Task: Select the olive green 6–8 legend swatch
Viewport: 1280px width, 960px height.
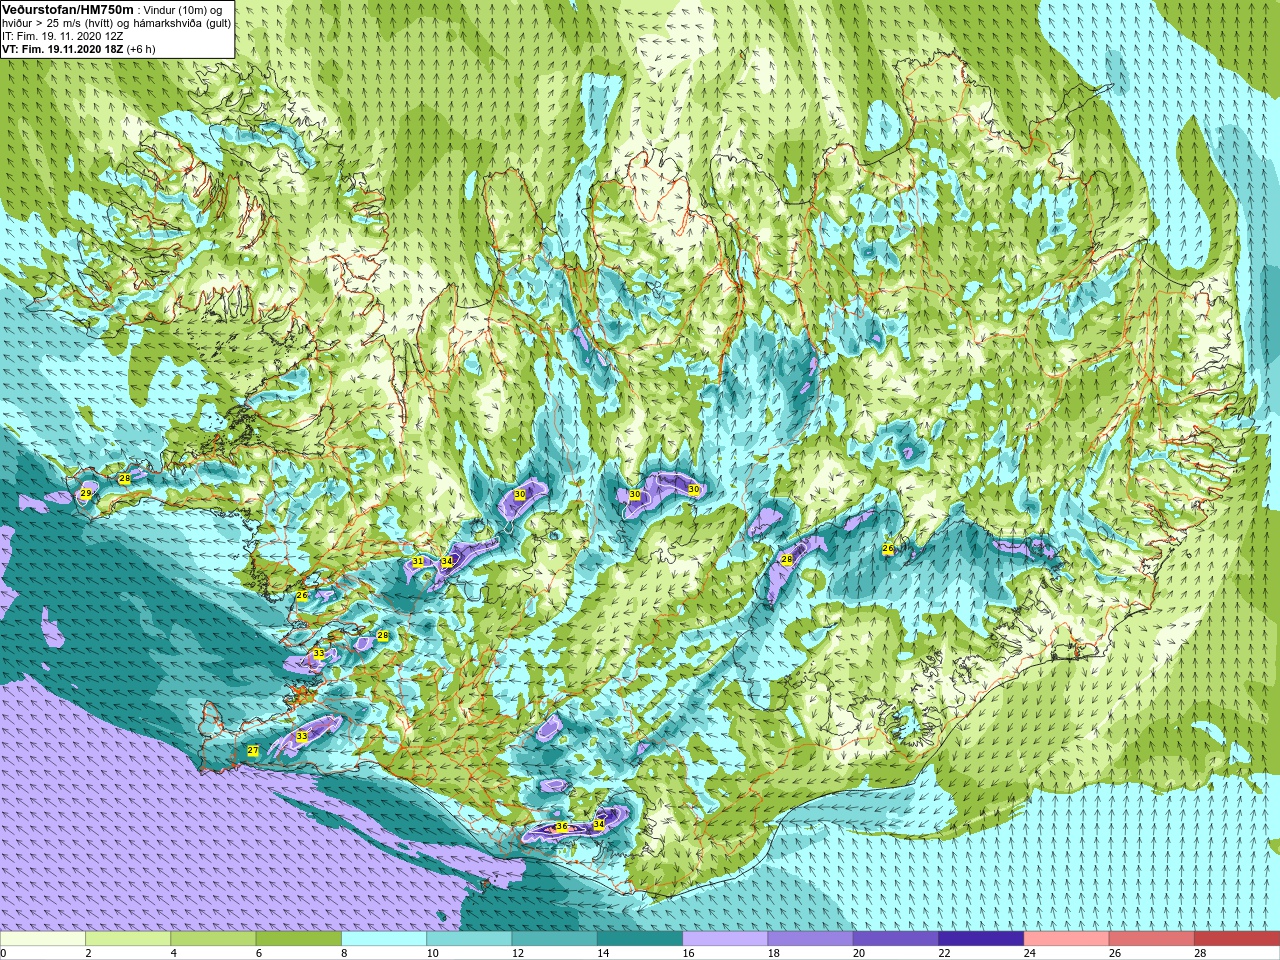Action: pos(298,939)
